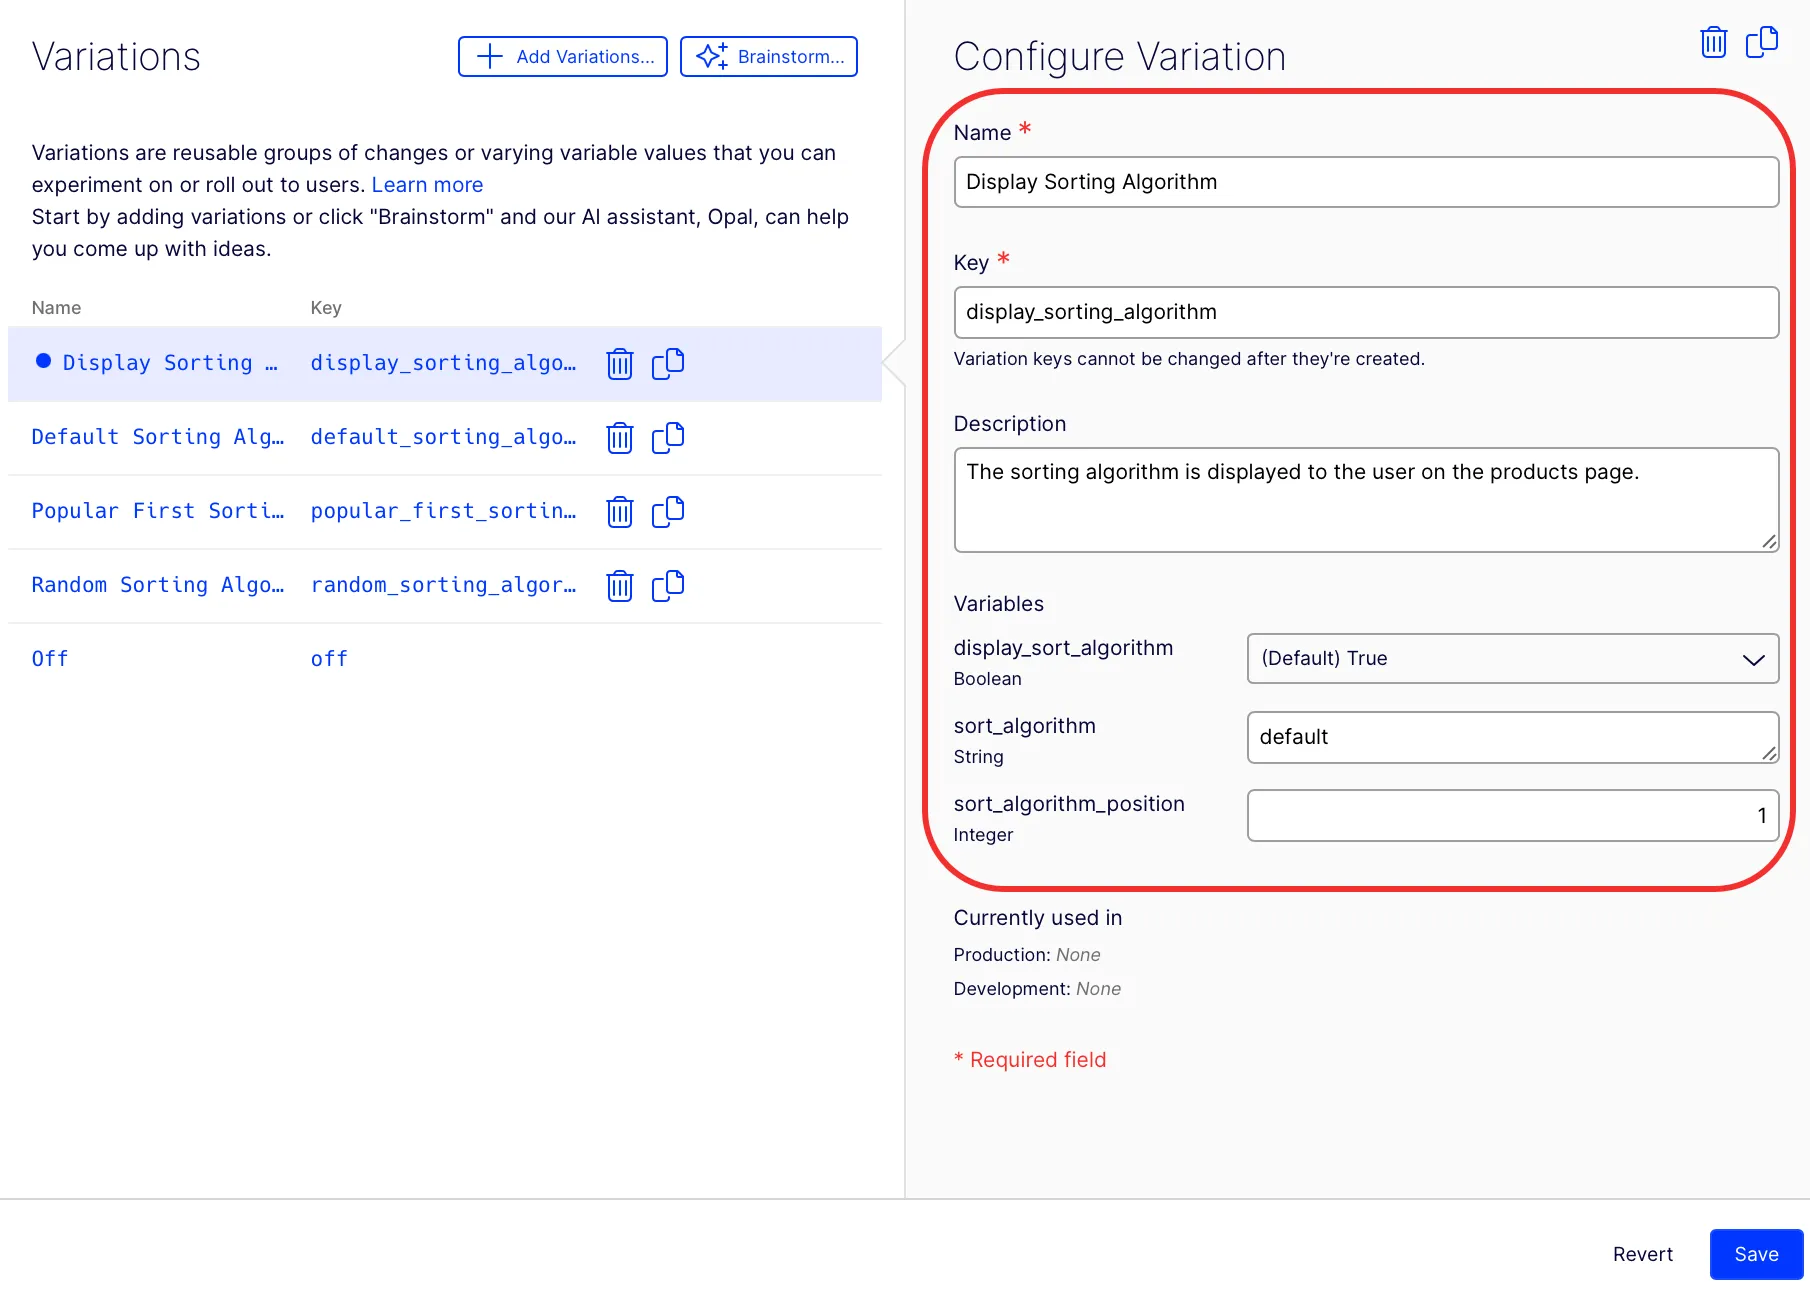Delete the Display Sorting variation row
This screenshot has width=1810, height=1292.
tap(620, 364)
